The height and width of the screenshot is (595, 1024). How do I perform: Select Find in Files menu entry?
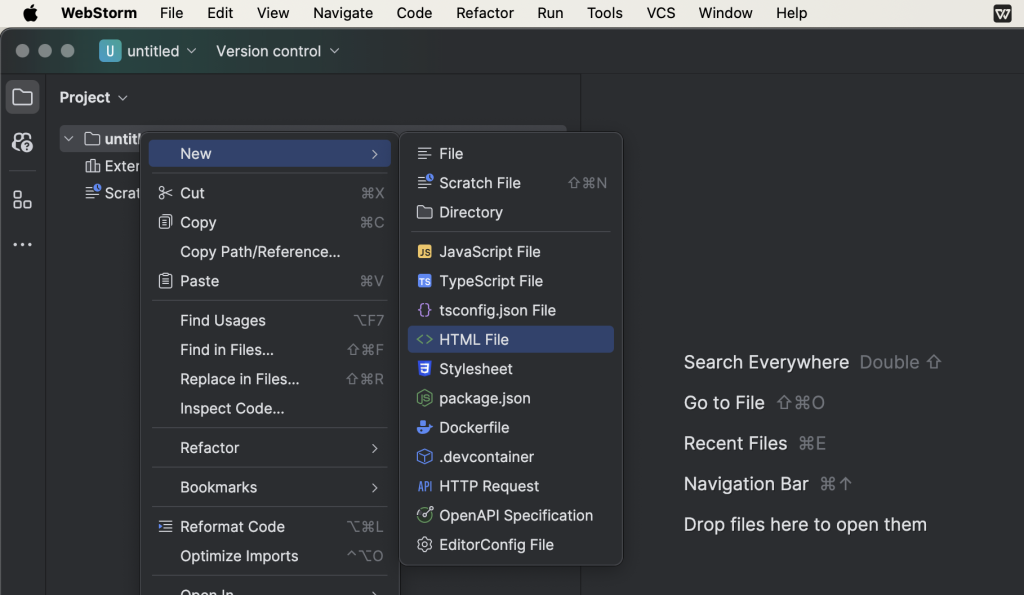coord(227,350)
